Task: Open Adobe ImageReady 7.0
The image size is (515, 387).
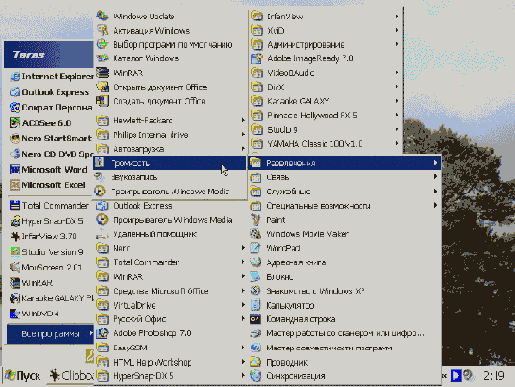Action: [x=326, y=58]
